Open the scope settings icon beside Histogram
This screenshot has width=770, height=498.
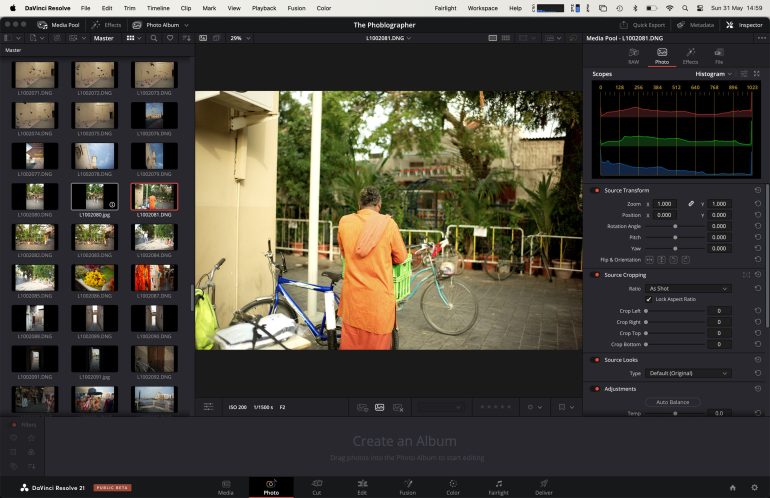click(x=744, y=74)
